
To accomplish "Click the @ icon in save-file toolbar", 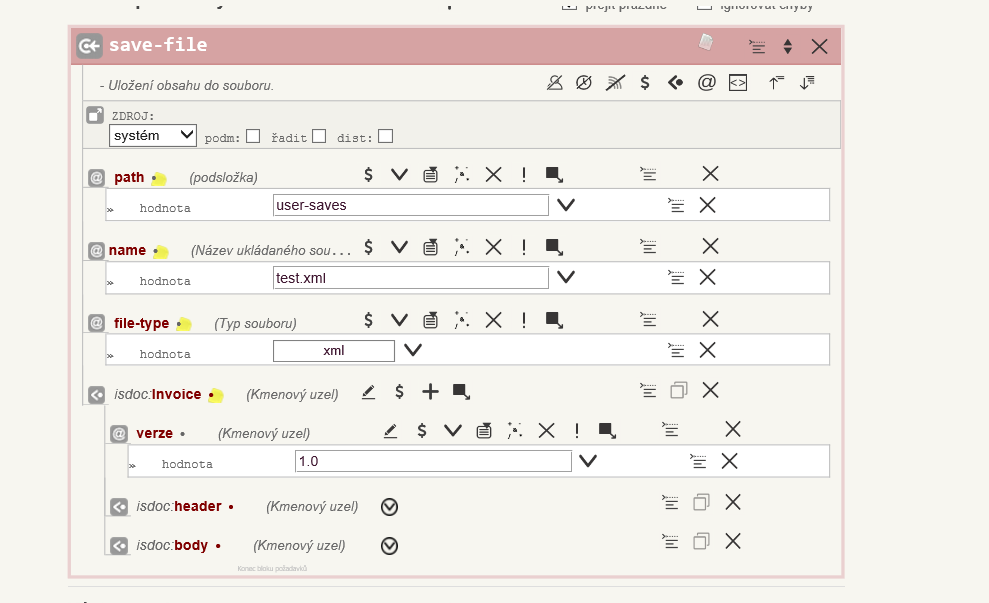I will click(x=706, y=83).
